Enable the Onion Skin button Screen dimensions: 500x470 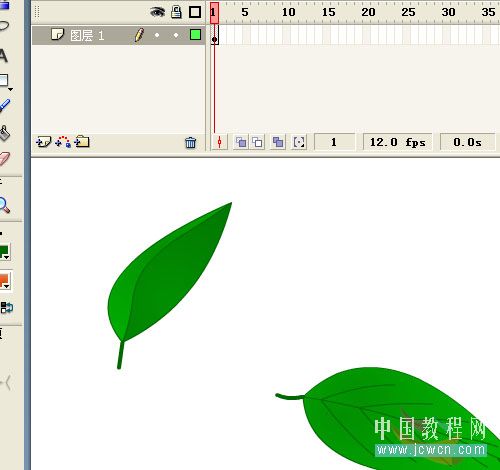coord(241,142)
